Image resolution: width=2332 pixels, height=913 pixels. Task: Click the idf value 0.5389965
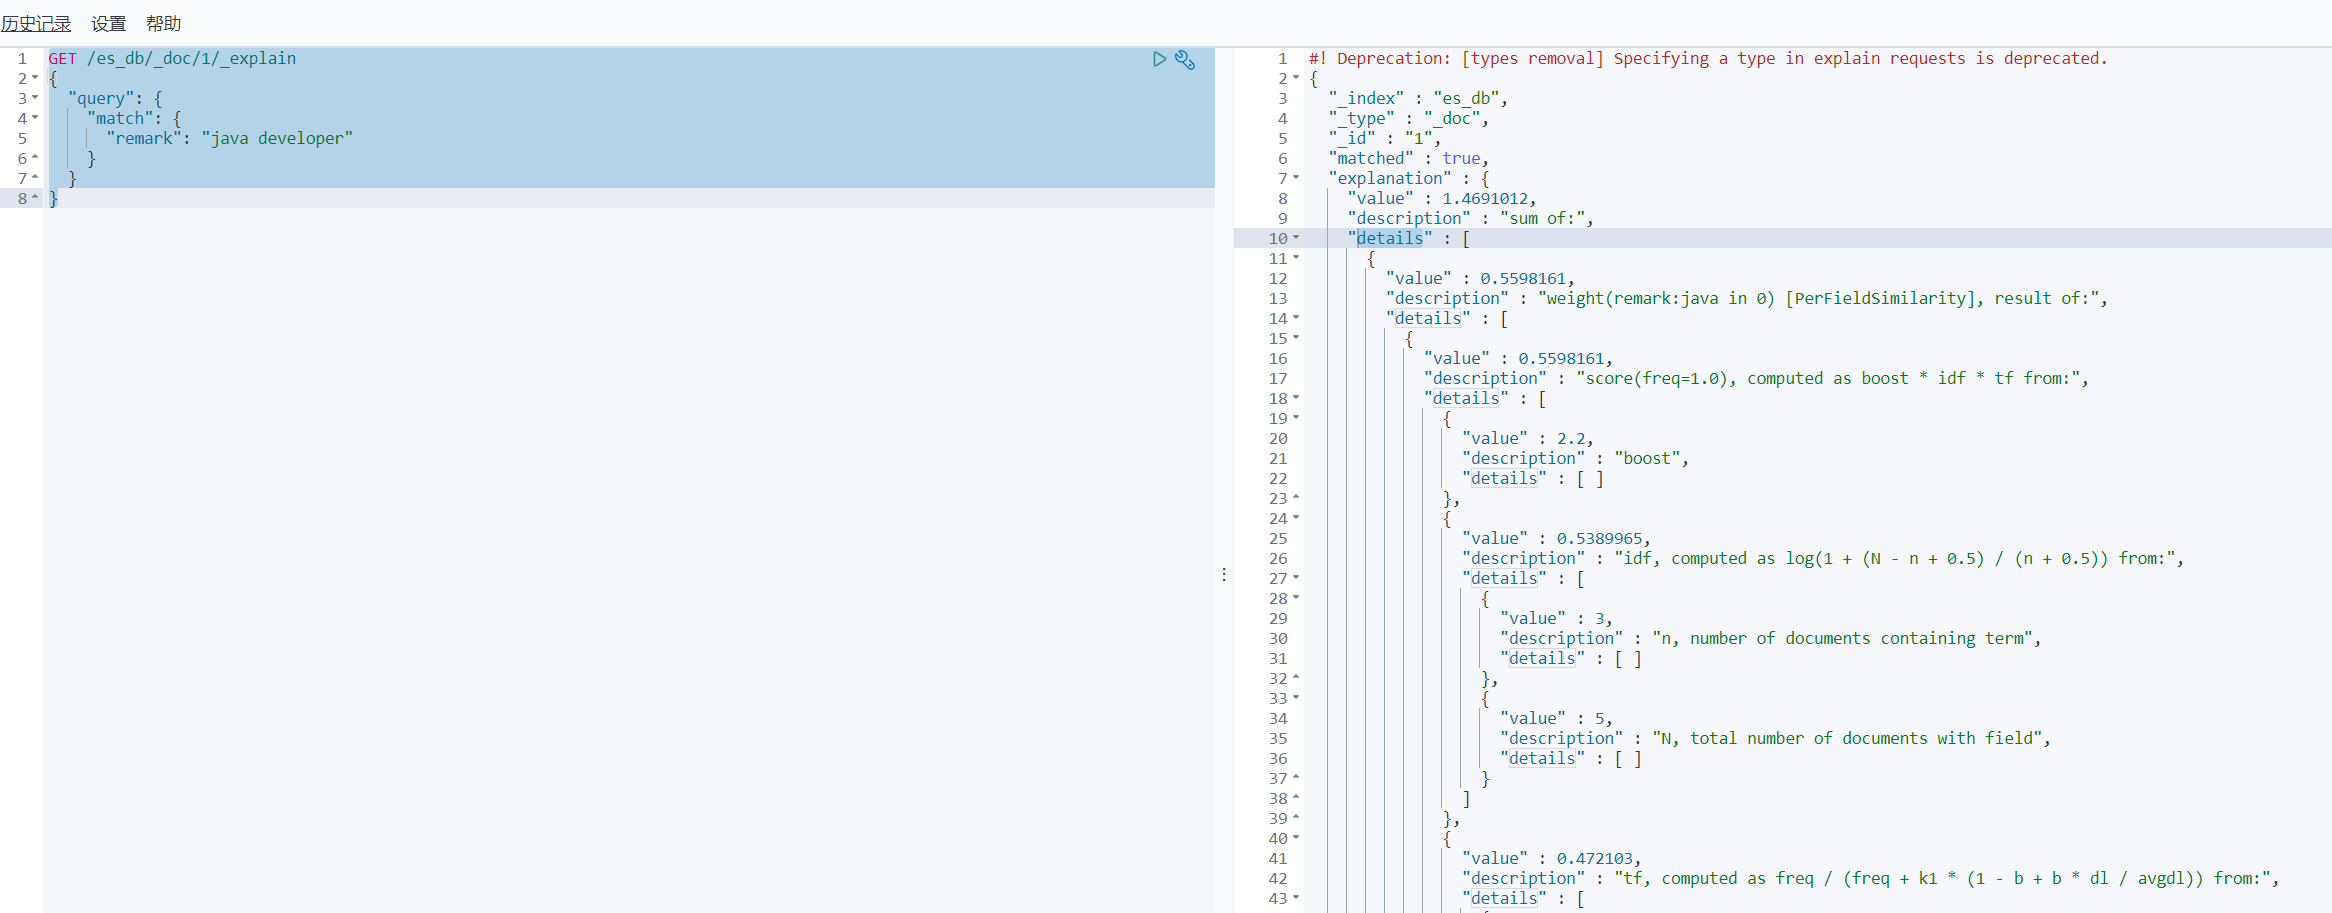pyautogui.click(x=1599, y=539)
